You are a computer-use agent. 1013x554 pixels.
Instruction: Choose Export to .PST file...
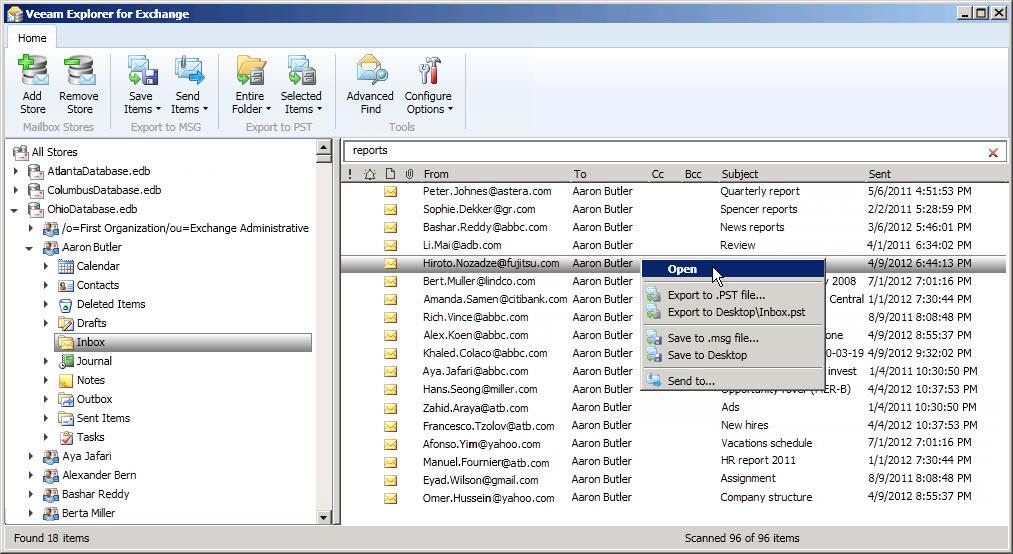733,295
